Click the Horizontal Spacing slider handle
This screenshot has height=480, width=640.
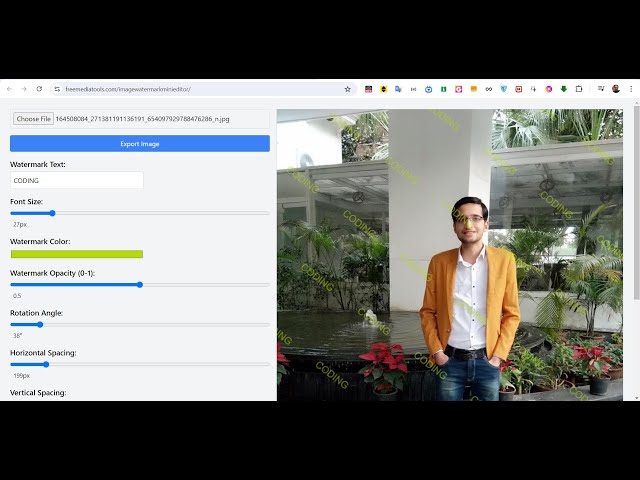46,364
